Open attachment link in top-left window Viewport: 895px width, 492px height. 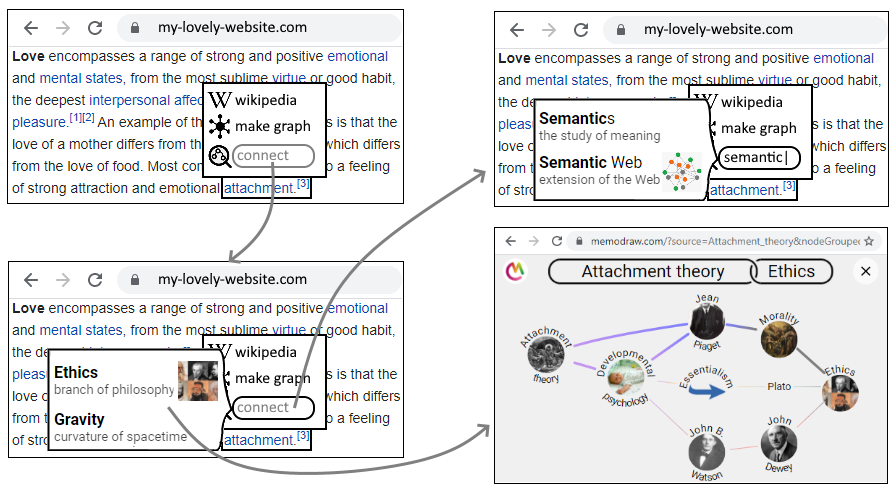[x=259, y=188]
